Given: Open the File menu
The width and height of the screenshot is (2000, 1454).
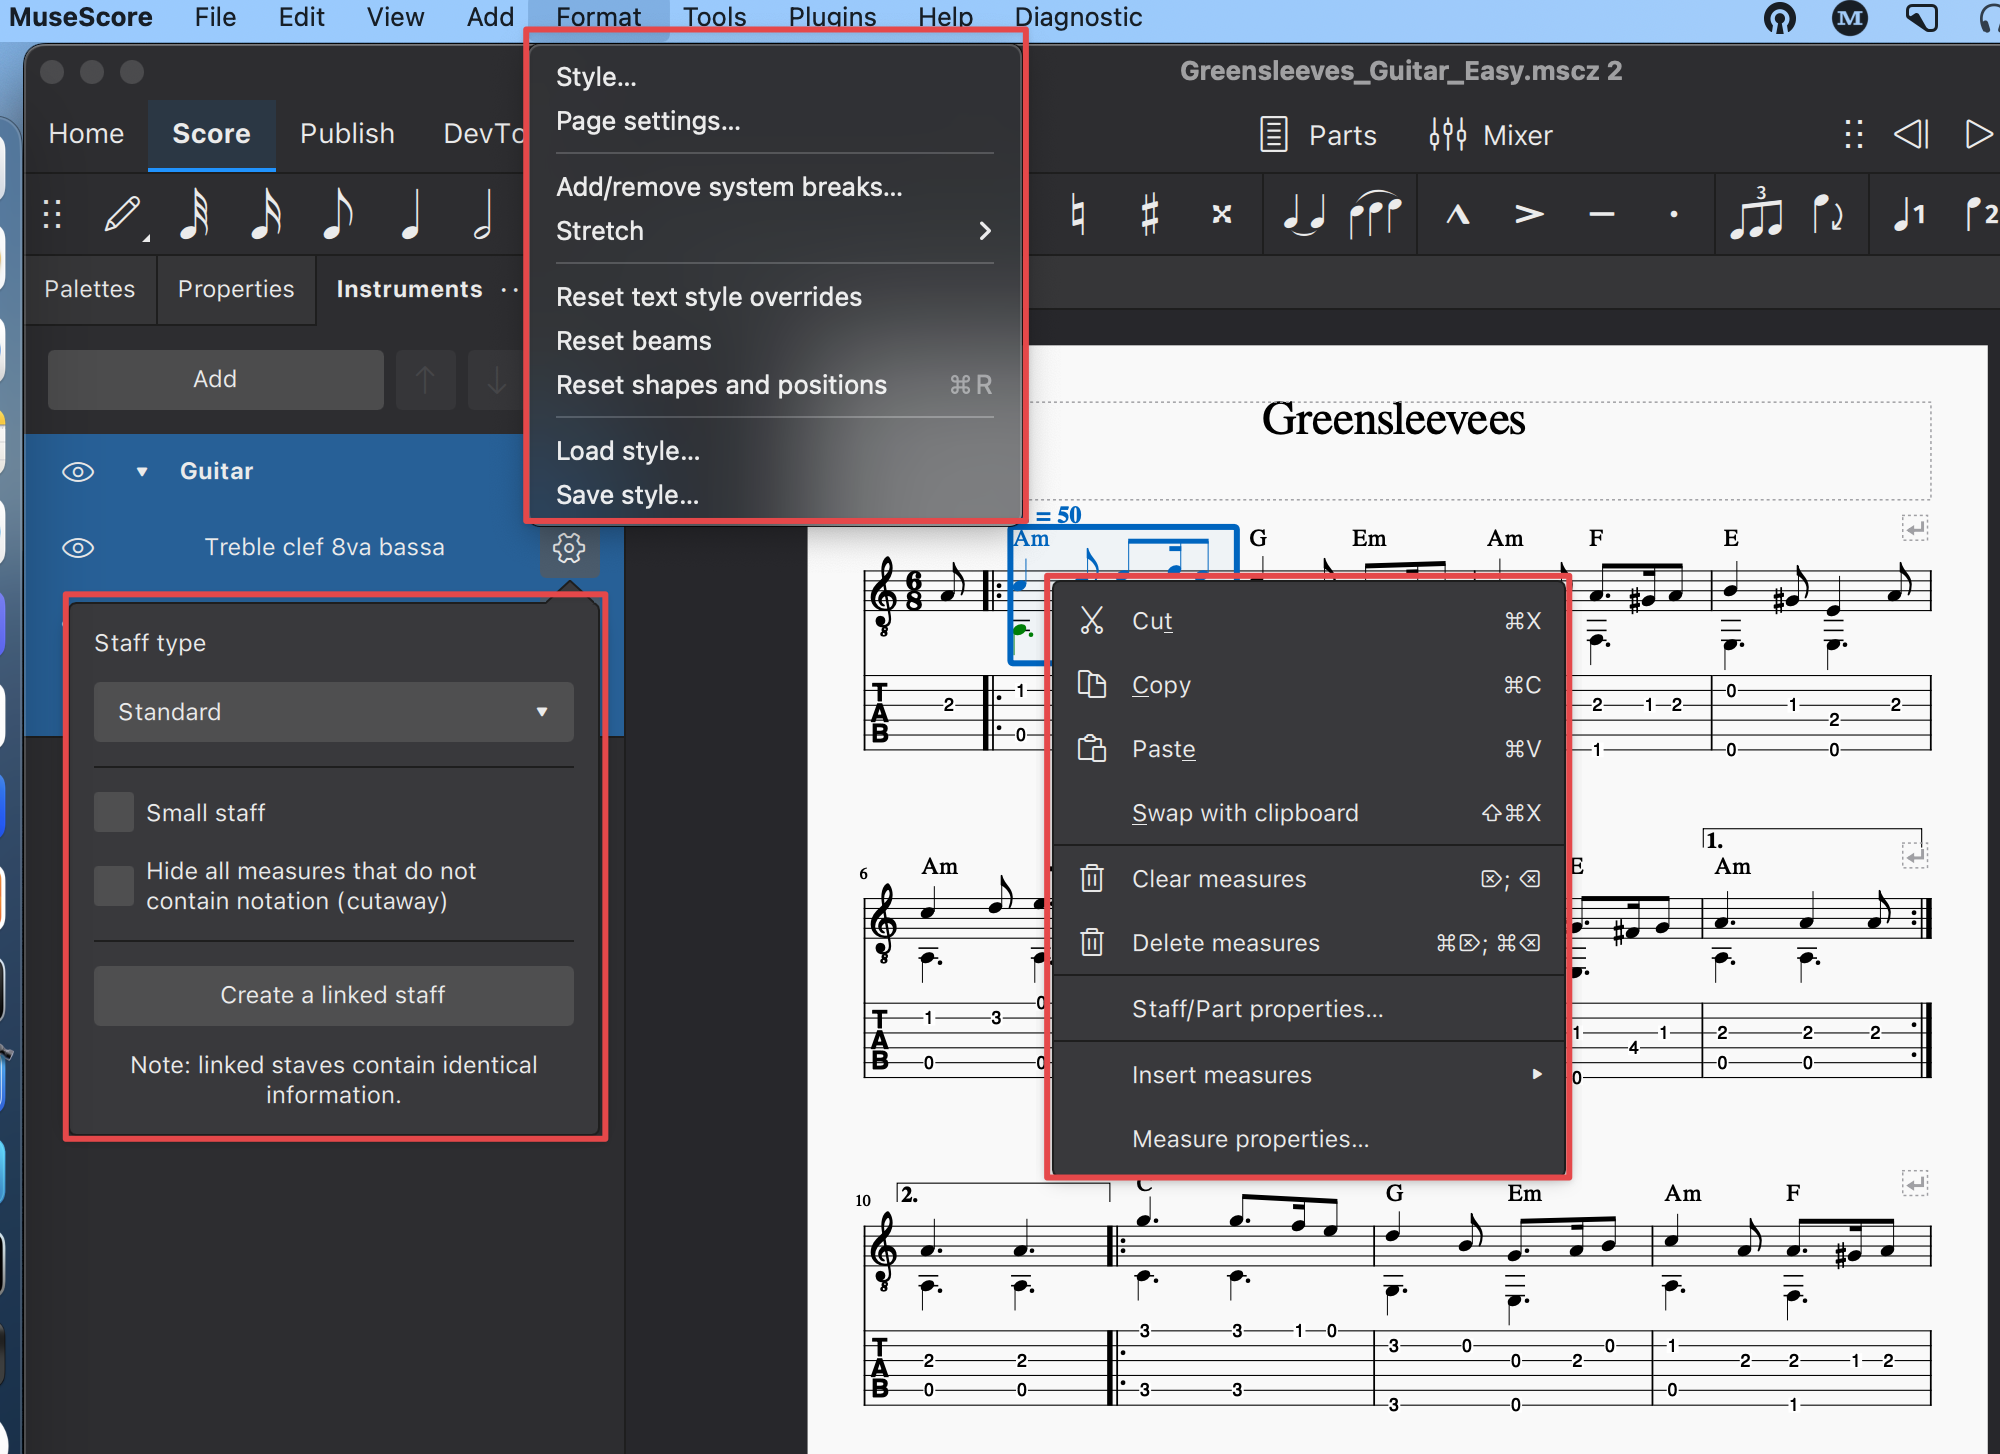Looking at the screenshot, I should pos(215,17).
